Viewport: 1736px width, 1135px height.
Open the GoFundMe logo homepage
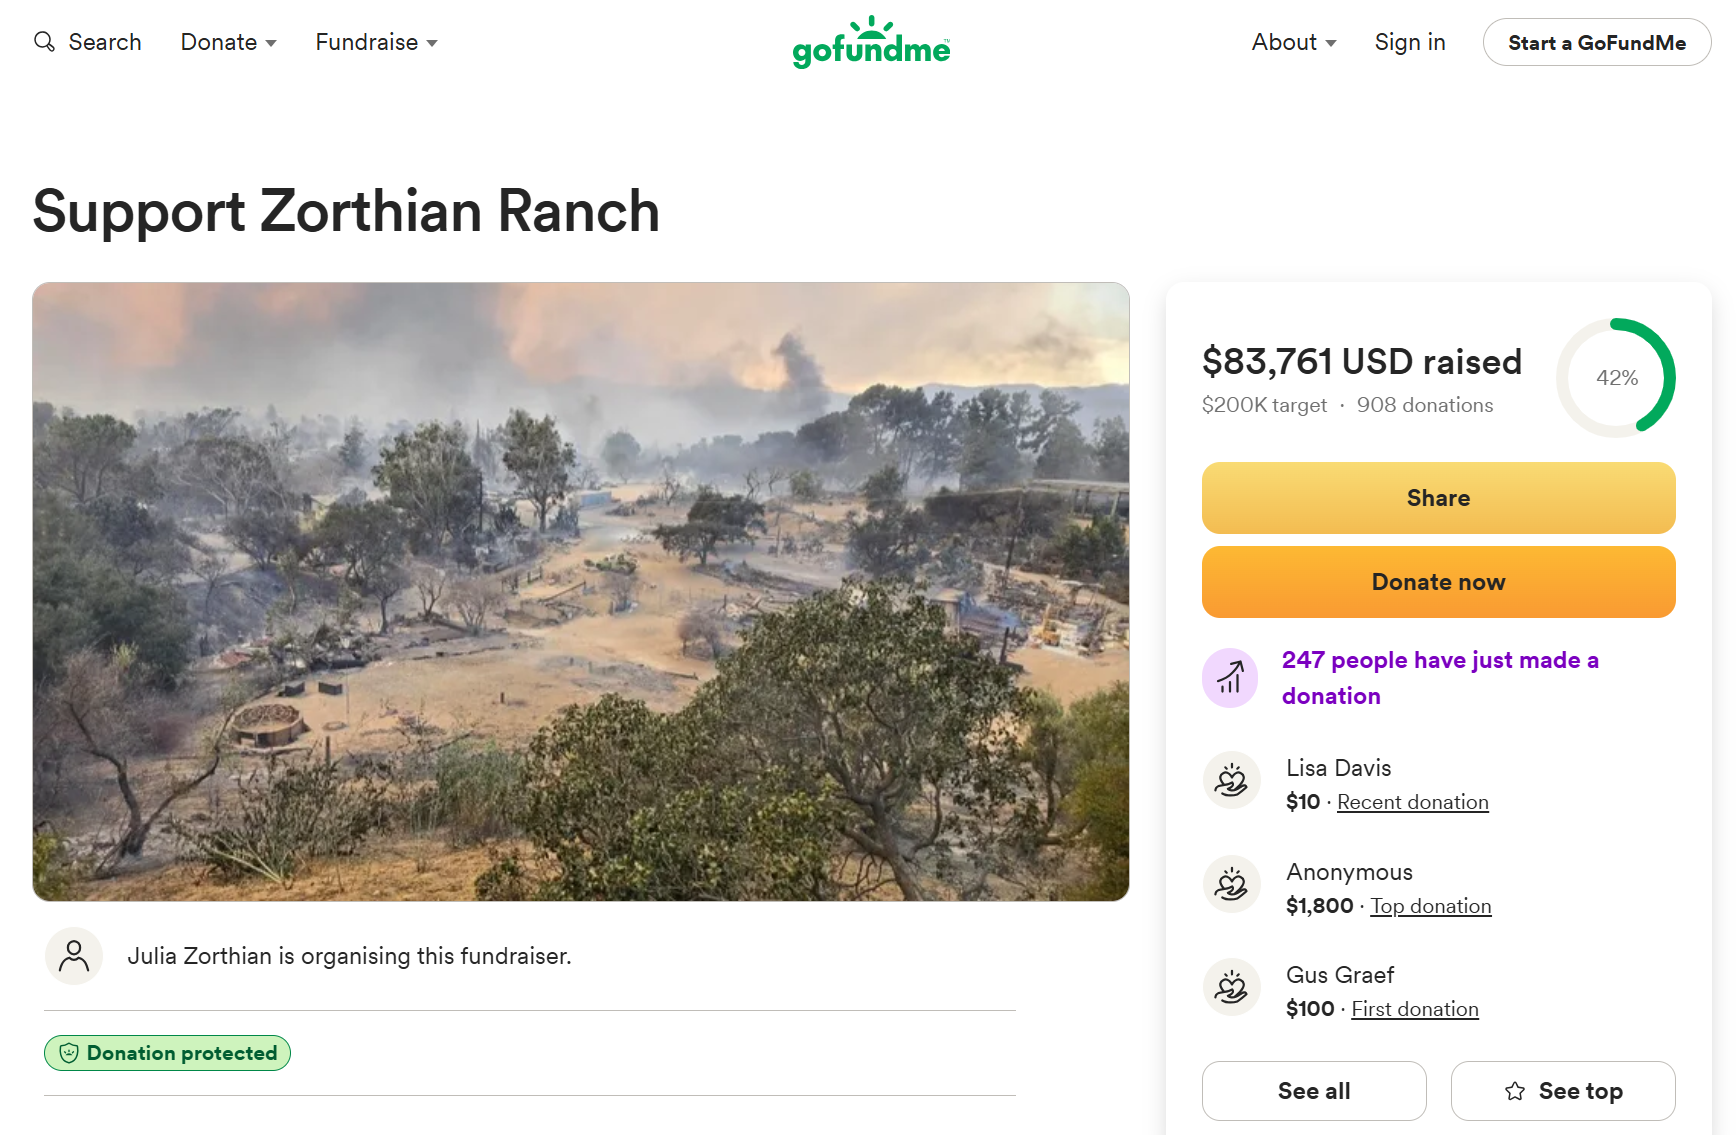(871, 42)
